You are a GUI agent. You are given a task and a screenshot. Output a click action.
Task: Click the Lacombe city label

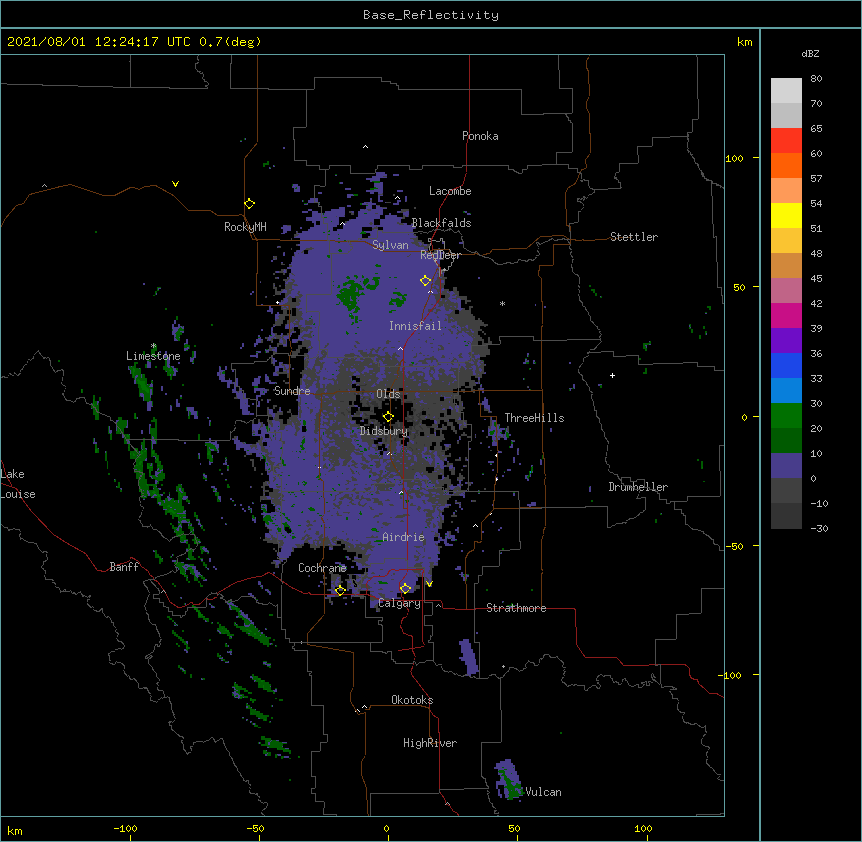tap(450, 191)
